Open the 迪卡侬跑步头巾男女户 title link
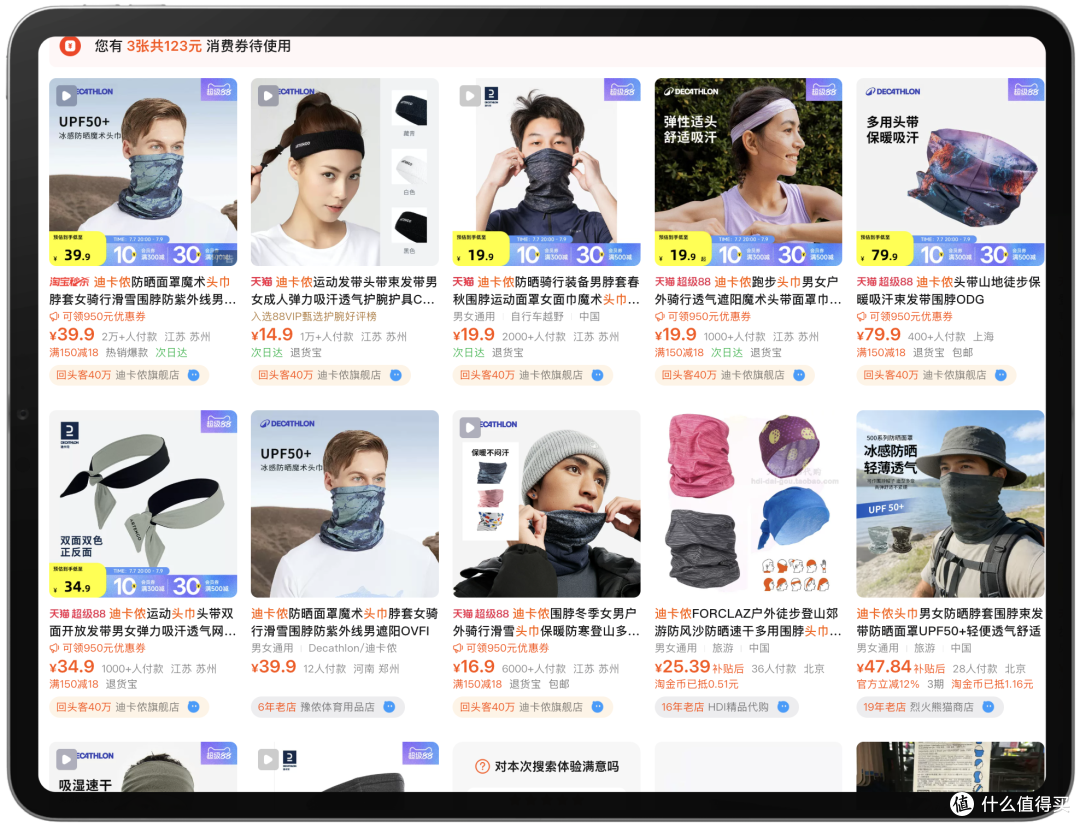The height and width of the screenshot is (827, 1080). [x=748, y=291]
